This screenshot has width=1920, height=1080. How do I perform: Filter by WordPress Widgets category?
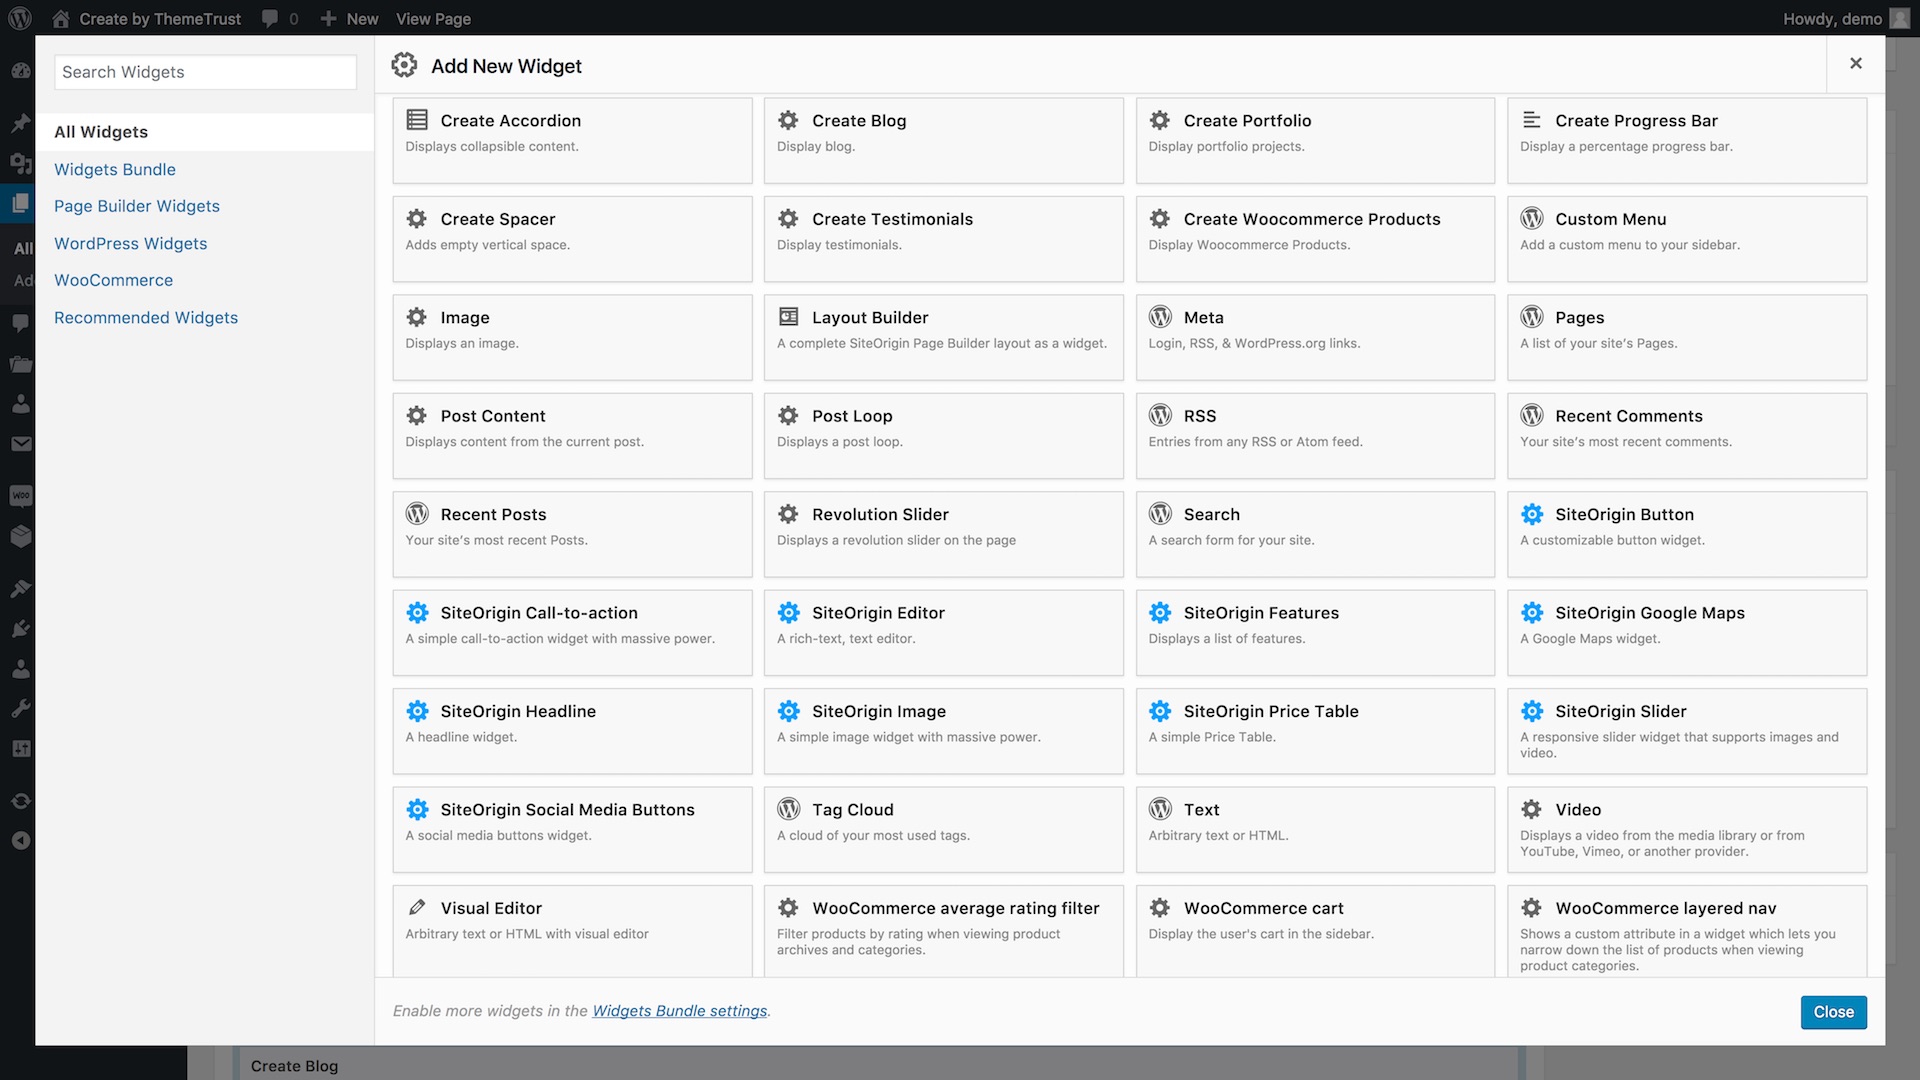pyautogui.click(x=131, y=243)
